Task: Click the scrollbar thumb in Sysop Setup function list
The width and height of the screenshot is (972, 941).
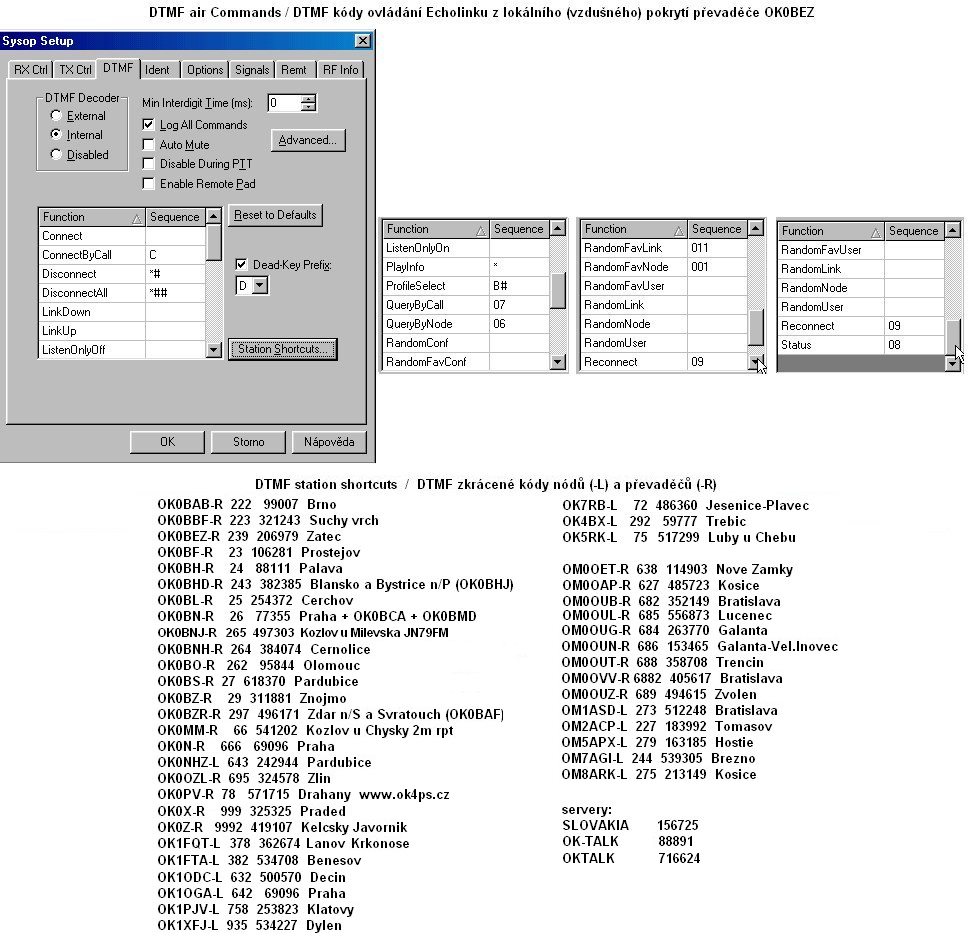Action: click(213, 243)
